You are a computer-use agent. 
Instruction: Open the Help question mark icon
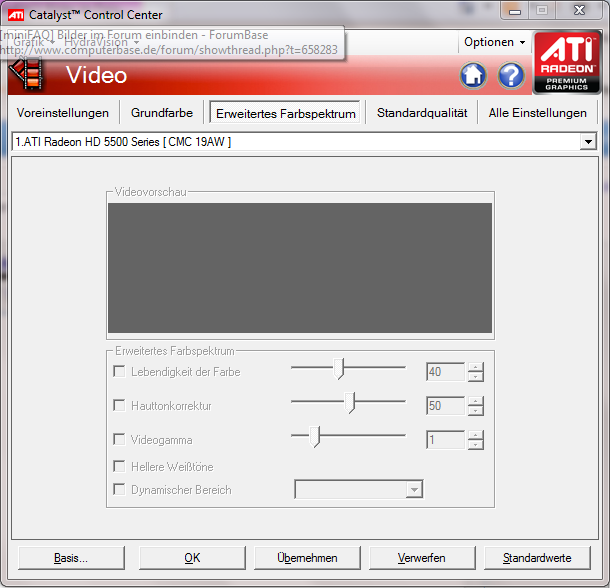(x=511, y=75)
